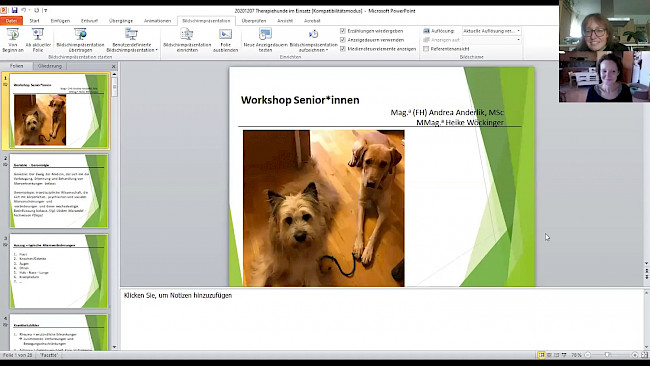Enable Referentenansicht checkbox

pos(426,48)
